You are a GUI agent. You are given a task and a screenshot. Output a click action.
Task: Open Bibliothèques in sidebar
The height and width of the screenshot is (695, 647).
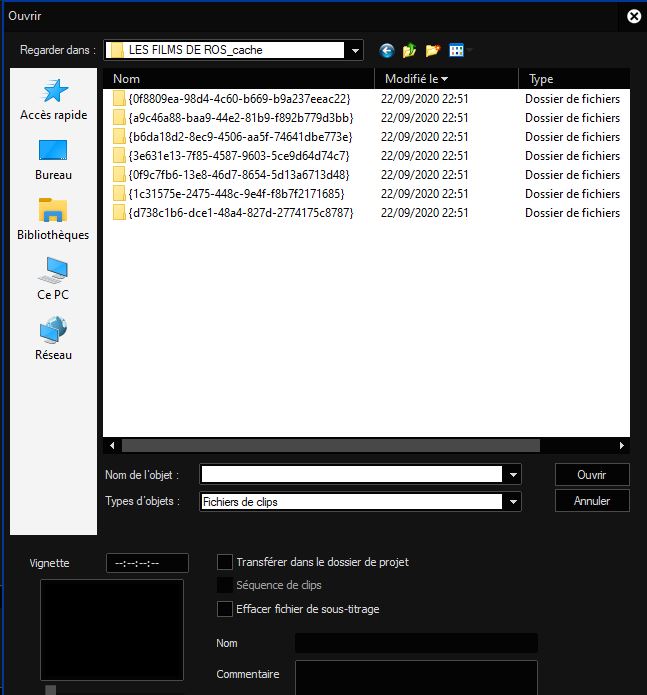pos(53,219)
